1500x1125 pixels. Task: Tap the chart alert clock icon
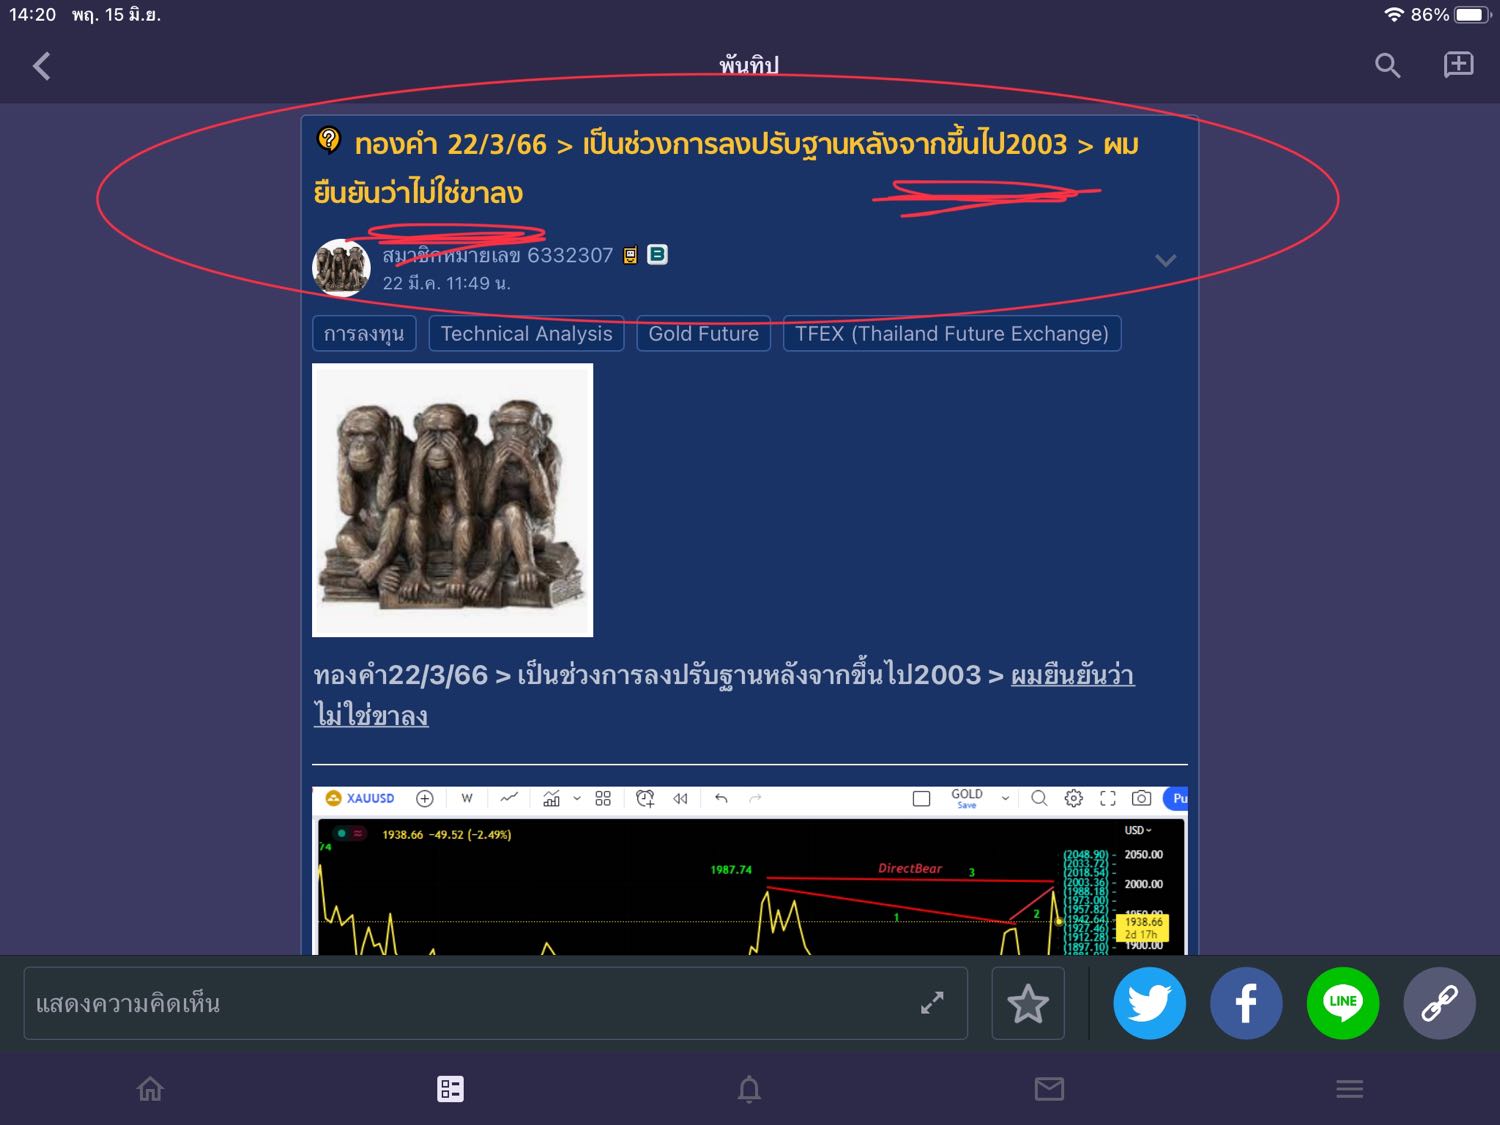[x=645, y=798]
